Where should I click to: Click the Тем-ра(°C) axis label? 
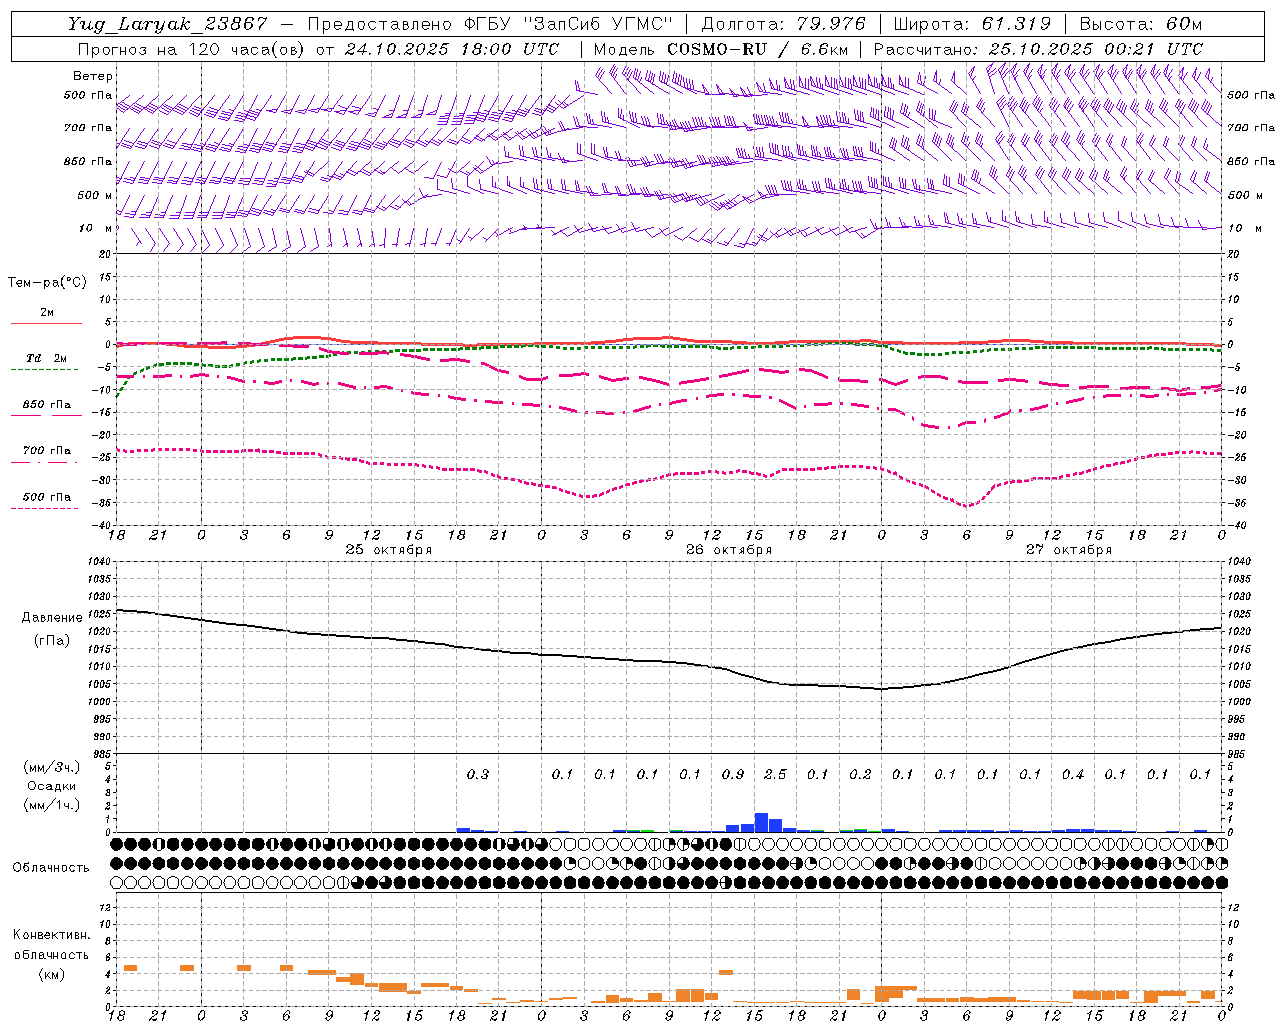(47, 283)
